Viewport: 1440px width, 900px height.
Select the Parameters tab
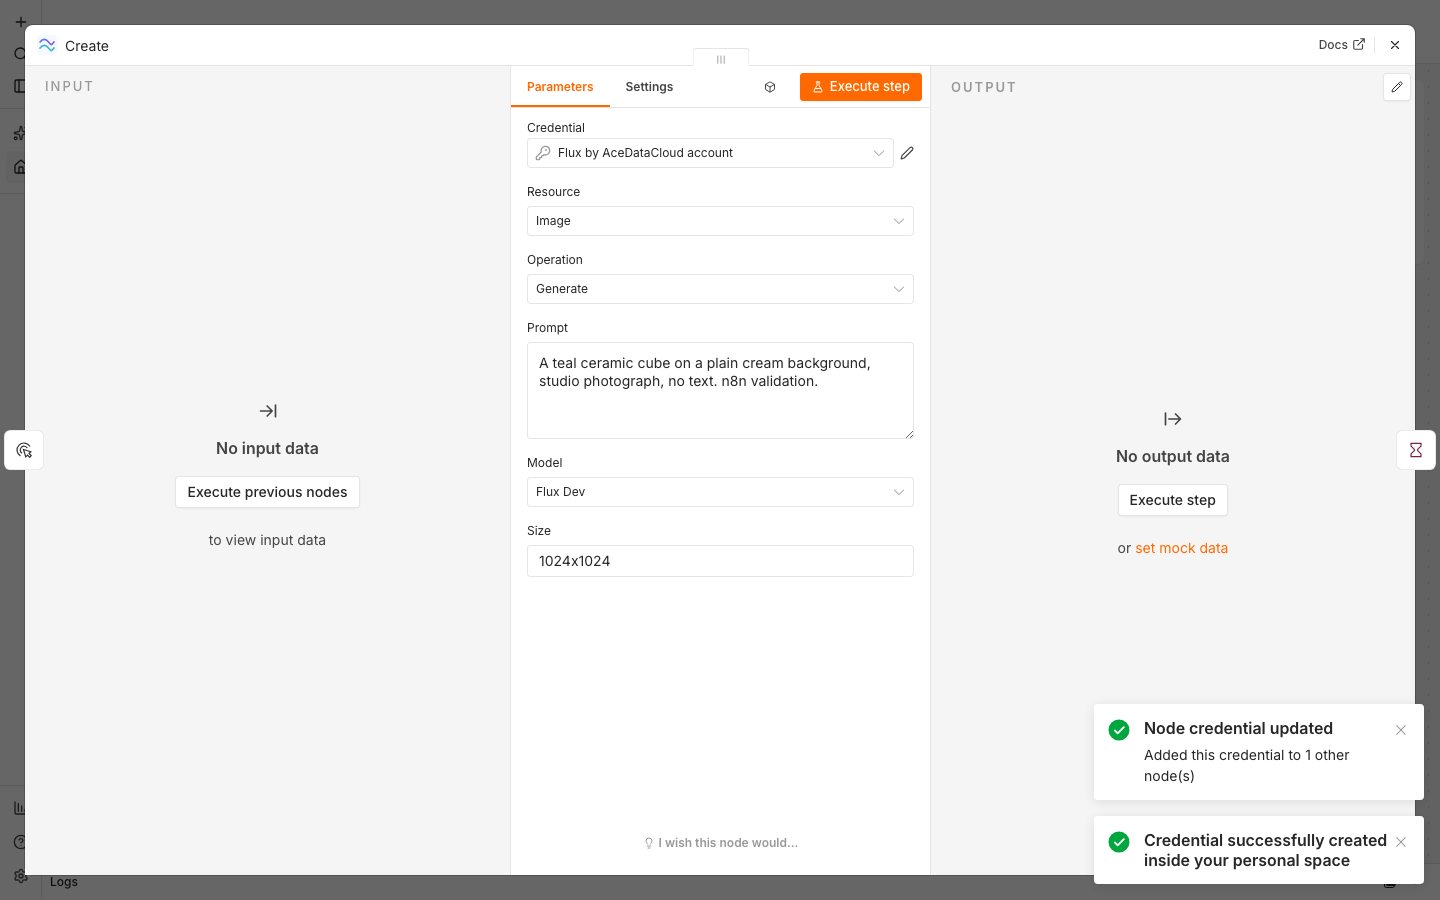[560, 87]
